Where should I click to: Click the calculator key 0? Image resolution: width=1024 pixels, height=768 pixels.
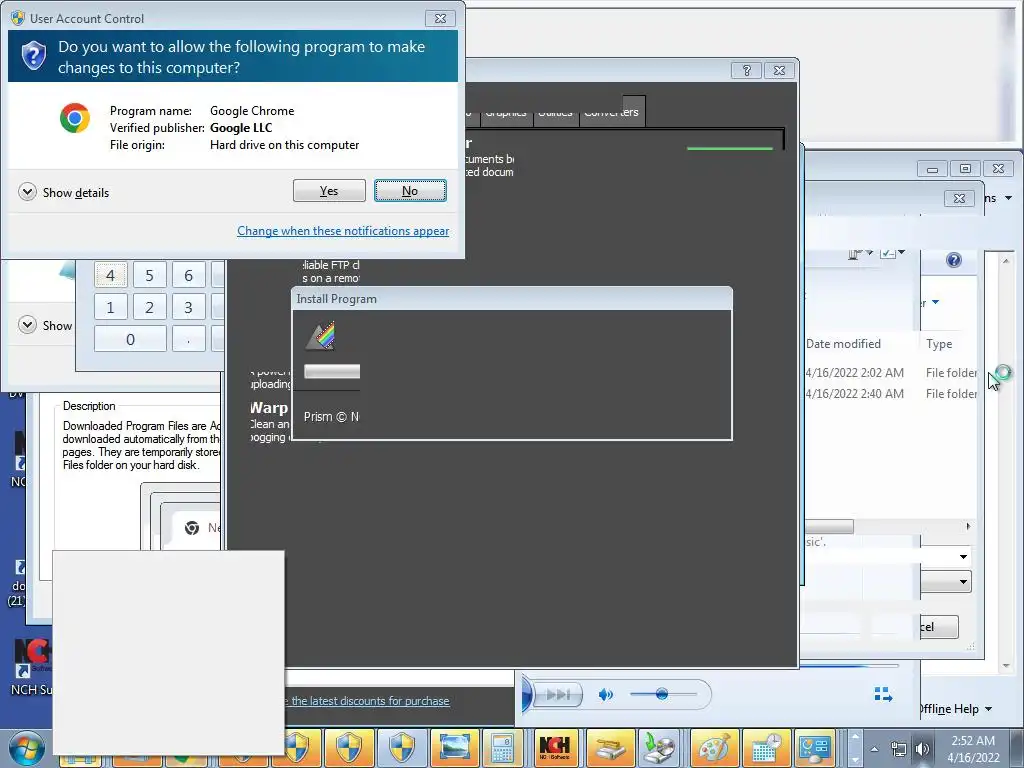click(130, 339)
